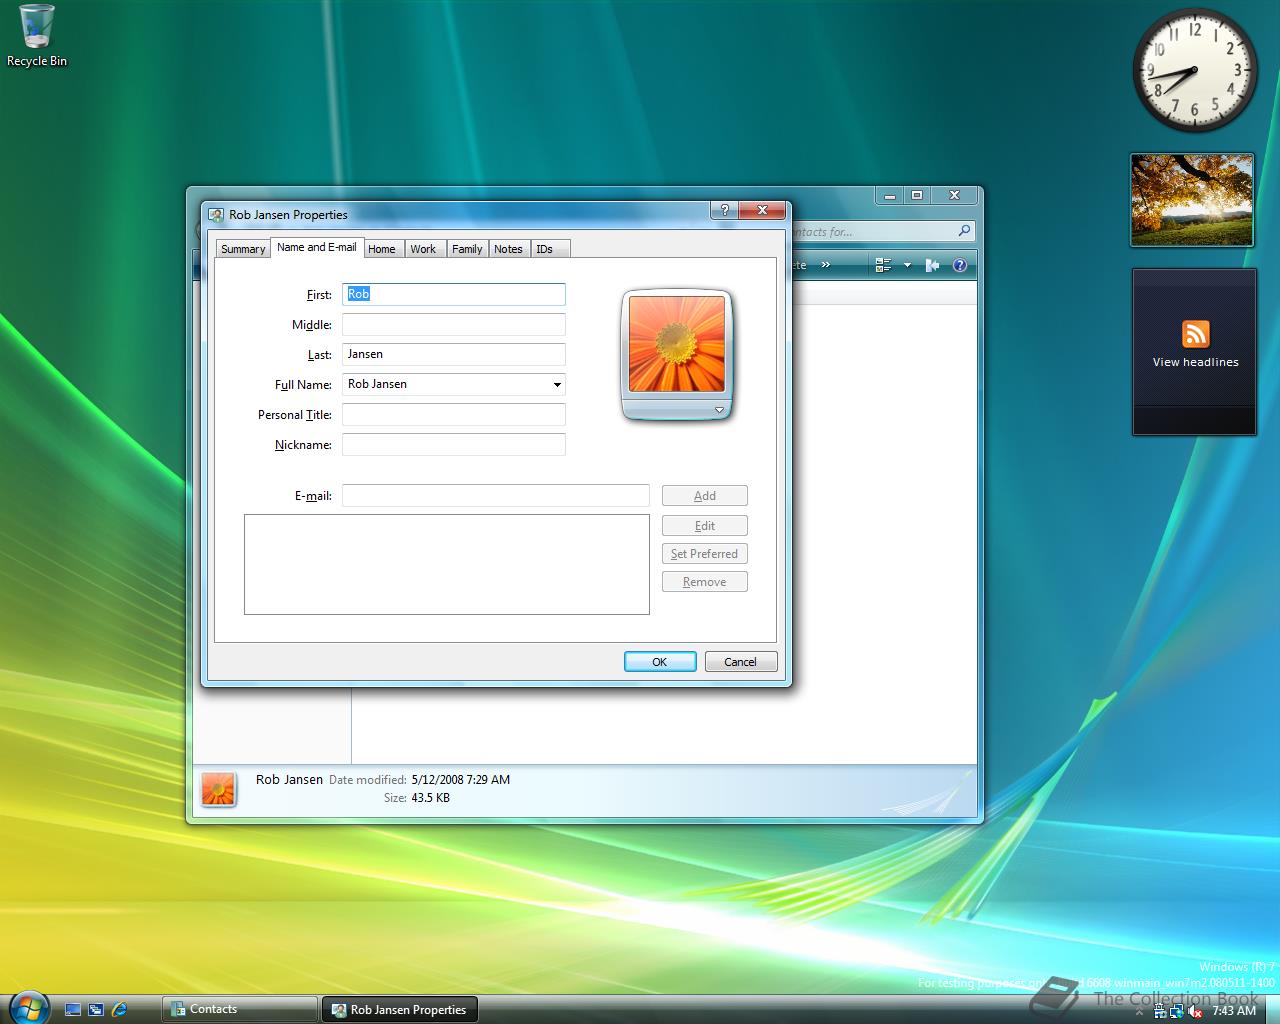Screen dimensions: 1280x1024
Task: Switch to the Work tab
Action: 423,249
